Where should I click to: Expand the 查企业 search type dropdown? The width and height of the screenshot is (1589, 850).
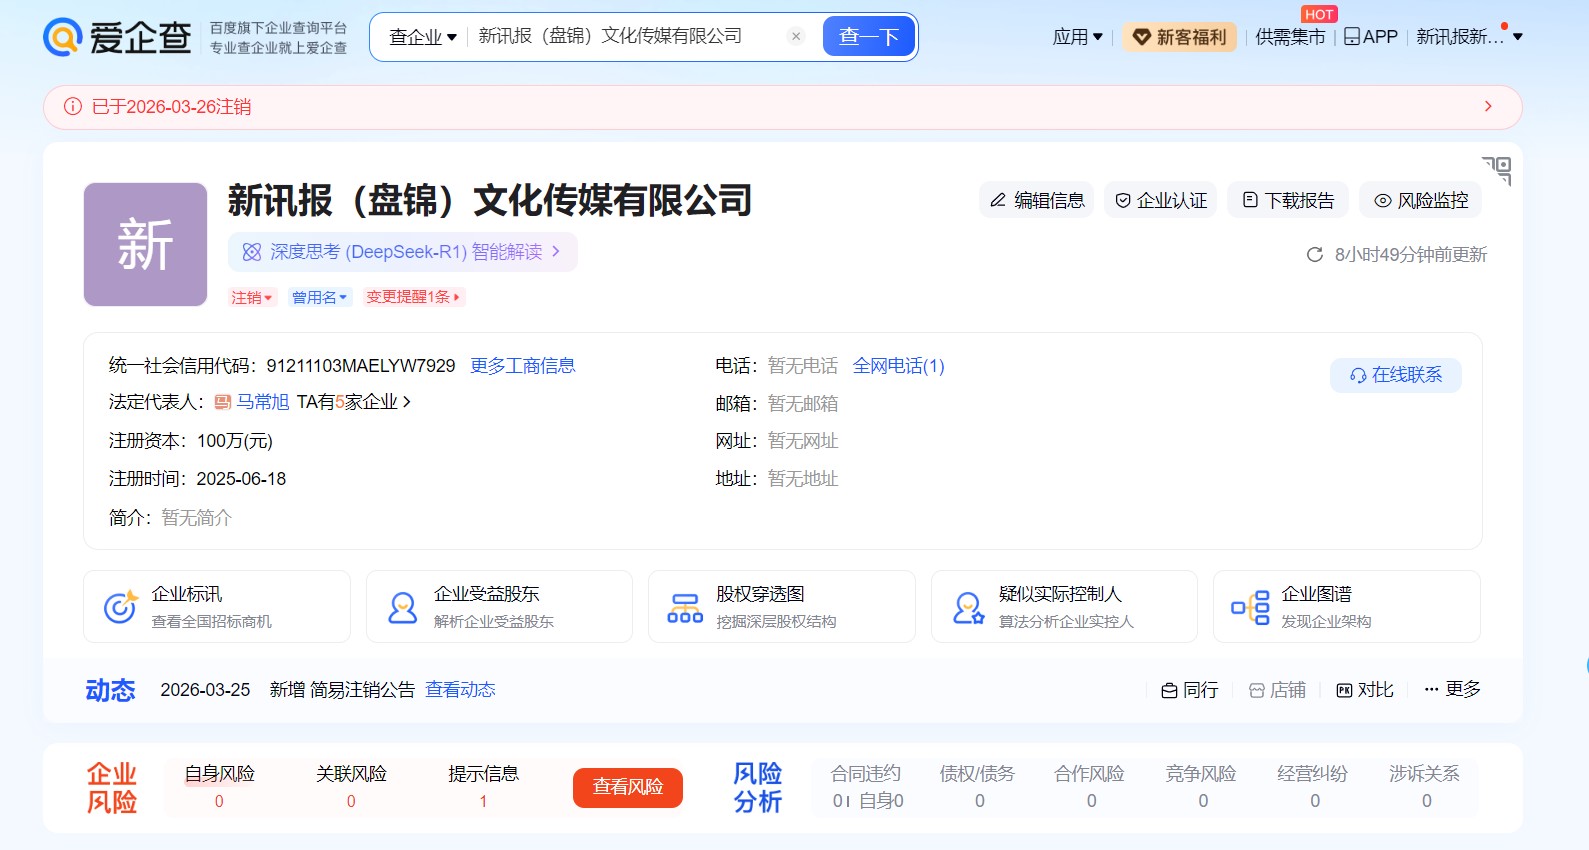click(422, 37)
